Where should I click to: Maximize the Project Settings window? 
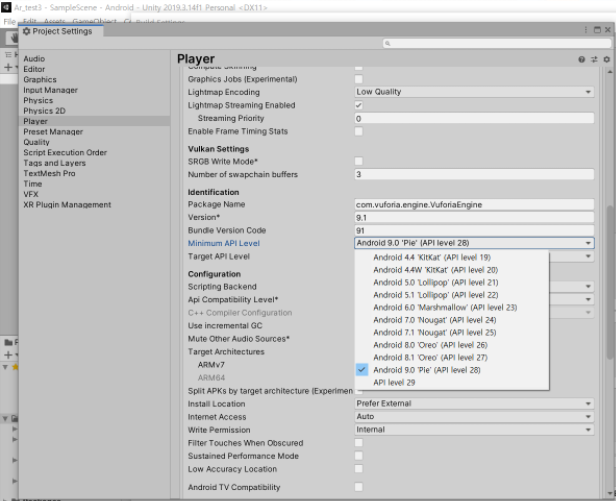click(x=597, y=30)
